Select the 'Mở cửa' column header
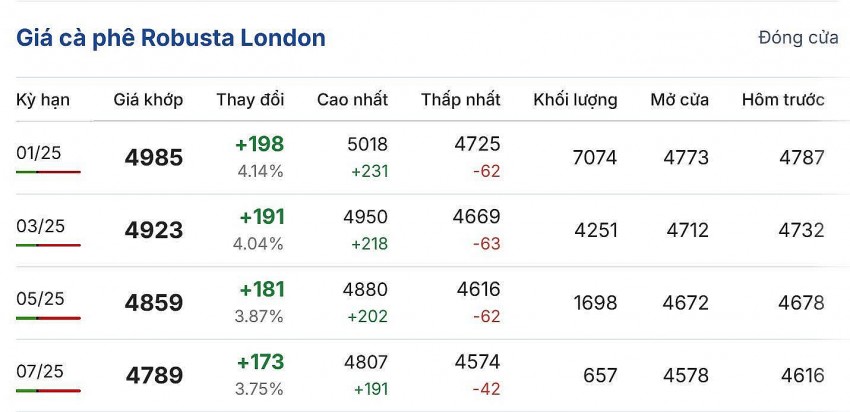The height and width of the screenshot is (412, 850). coord(679,100)
